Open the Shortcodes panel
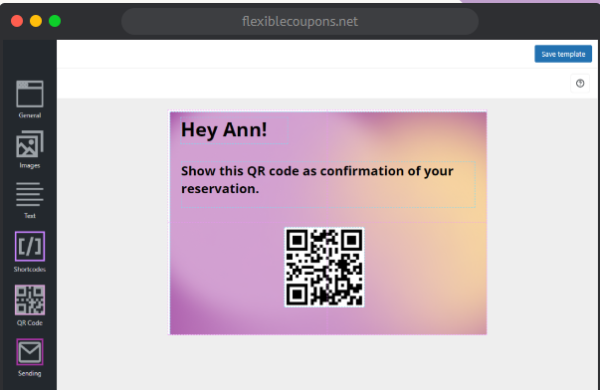 [29, 251]
